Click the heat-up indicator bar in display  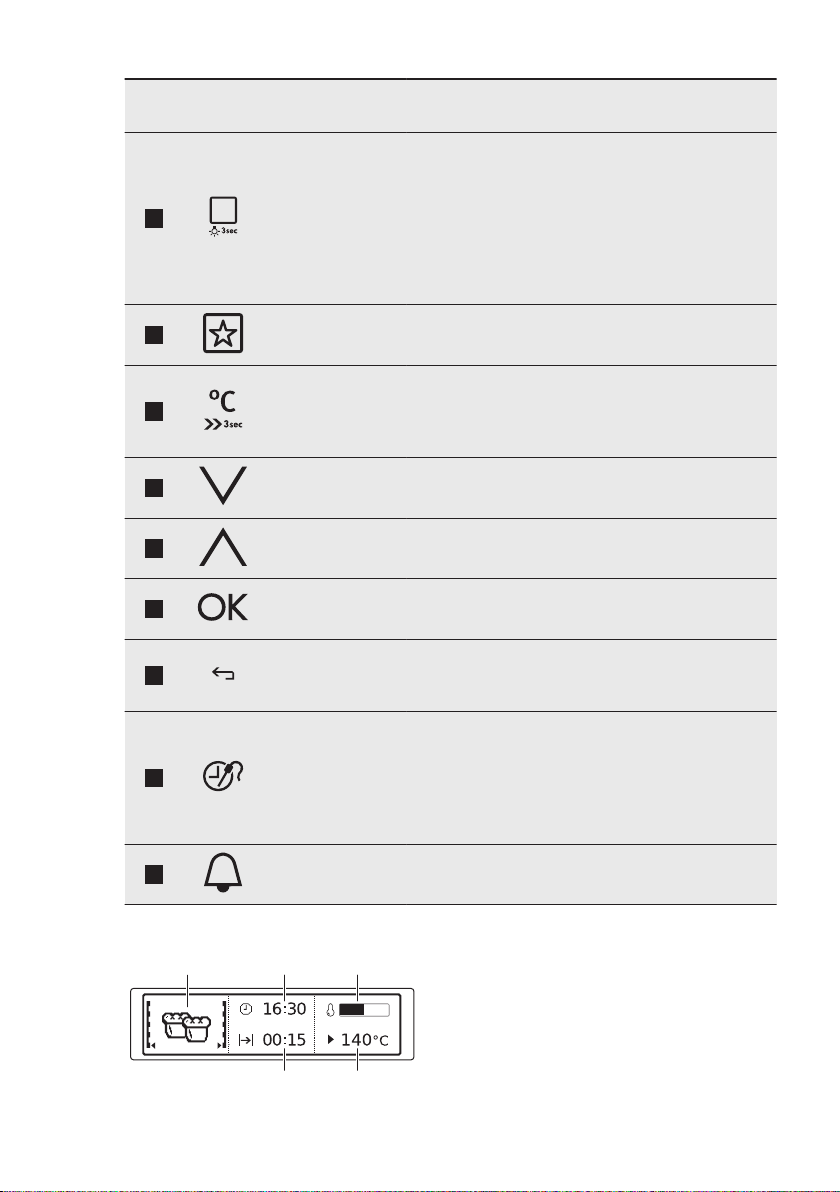[364, 1010]
